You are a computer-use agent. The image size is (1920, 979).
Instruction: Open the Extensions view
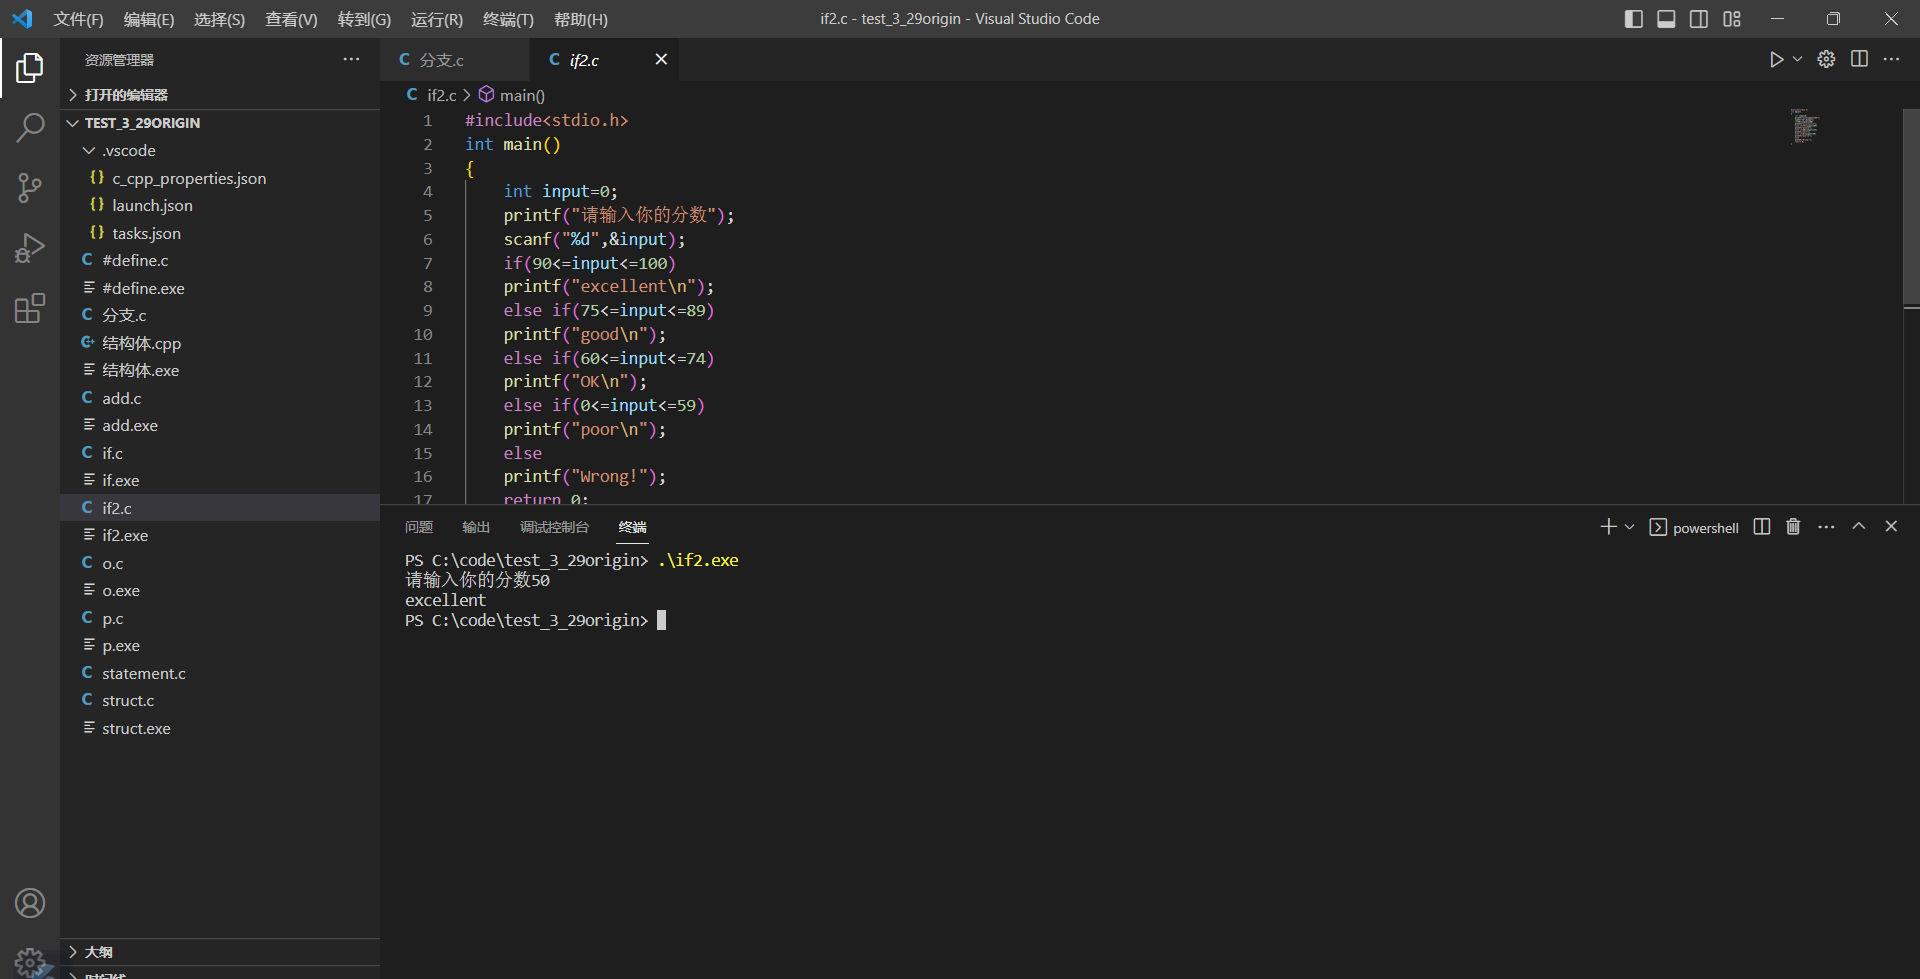(x=30, y=308)
